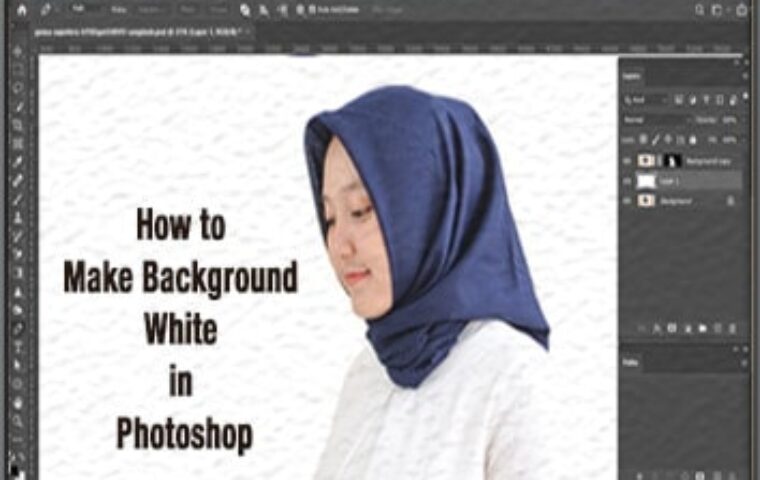The image size is (760, 480).
Task: Open the workspace switcher icon
Action: coord(718,10)
